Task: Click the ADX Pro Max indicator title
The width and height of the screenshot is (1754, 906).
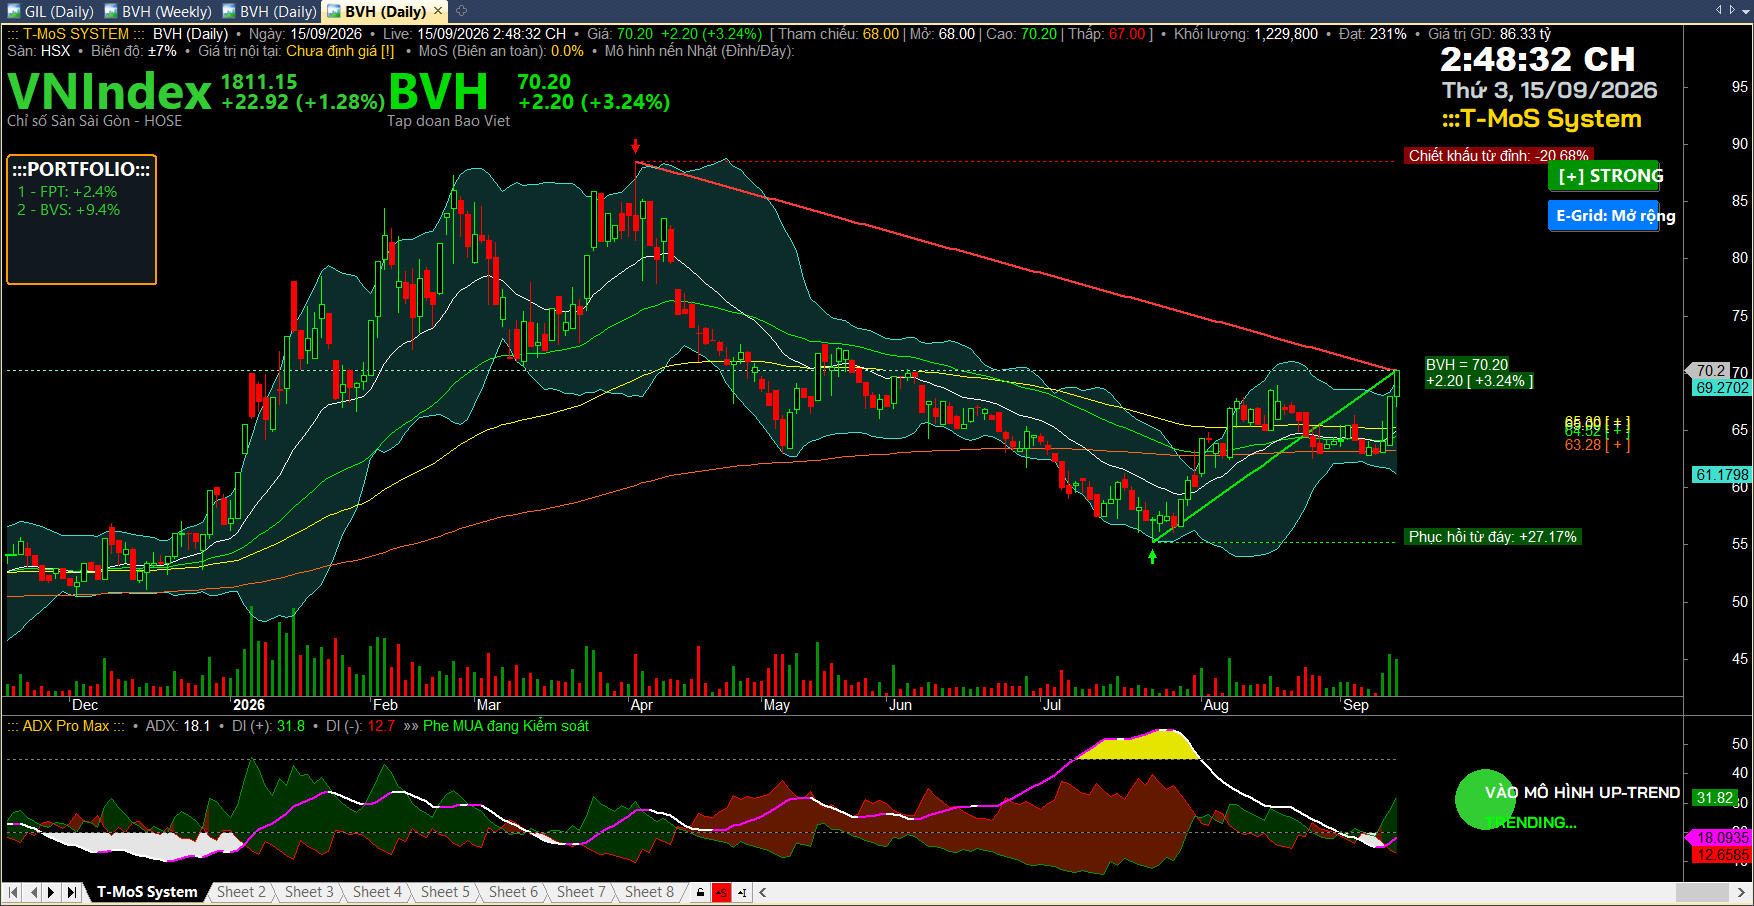Action: (66, 726)
